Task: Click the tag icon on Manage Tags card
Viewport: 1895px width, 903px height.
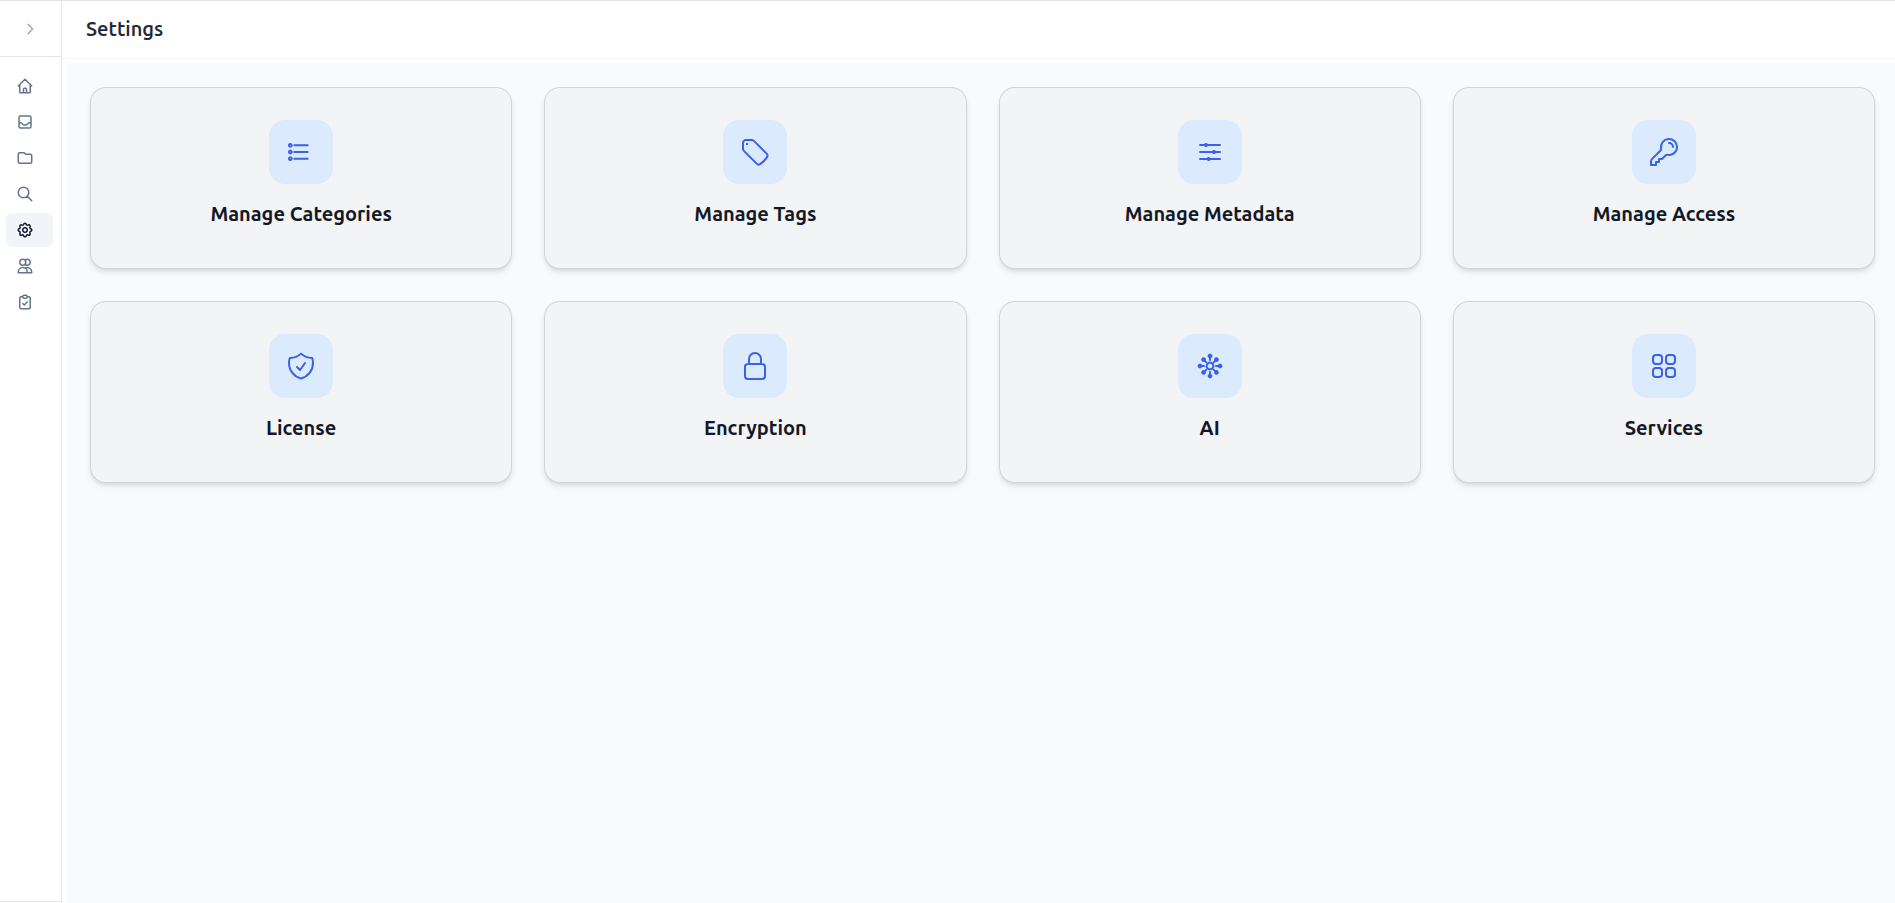Action: [x=755, y=152]
